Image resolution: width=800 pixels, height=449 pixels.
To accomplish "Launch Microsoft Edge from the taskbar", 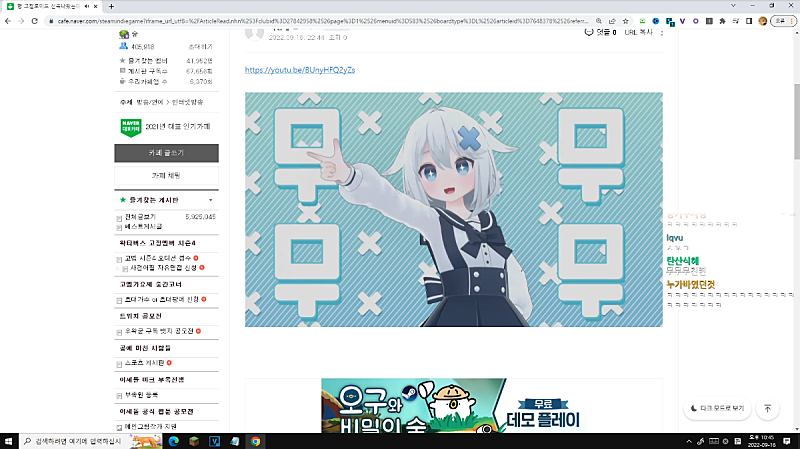I will click(173, 441).
